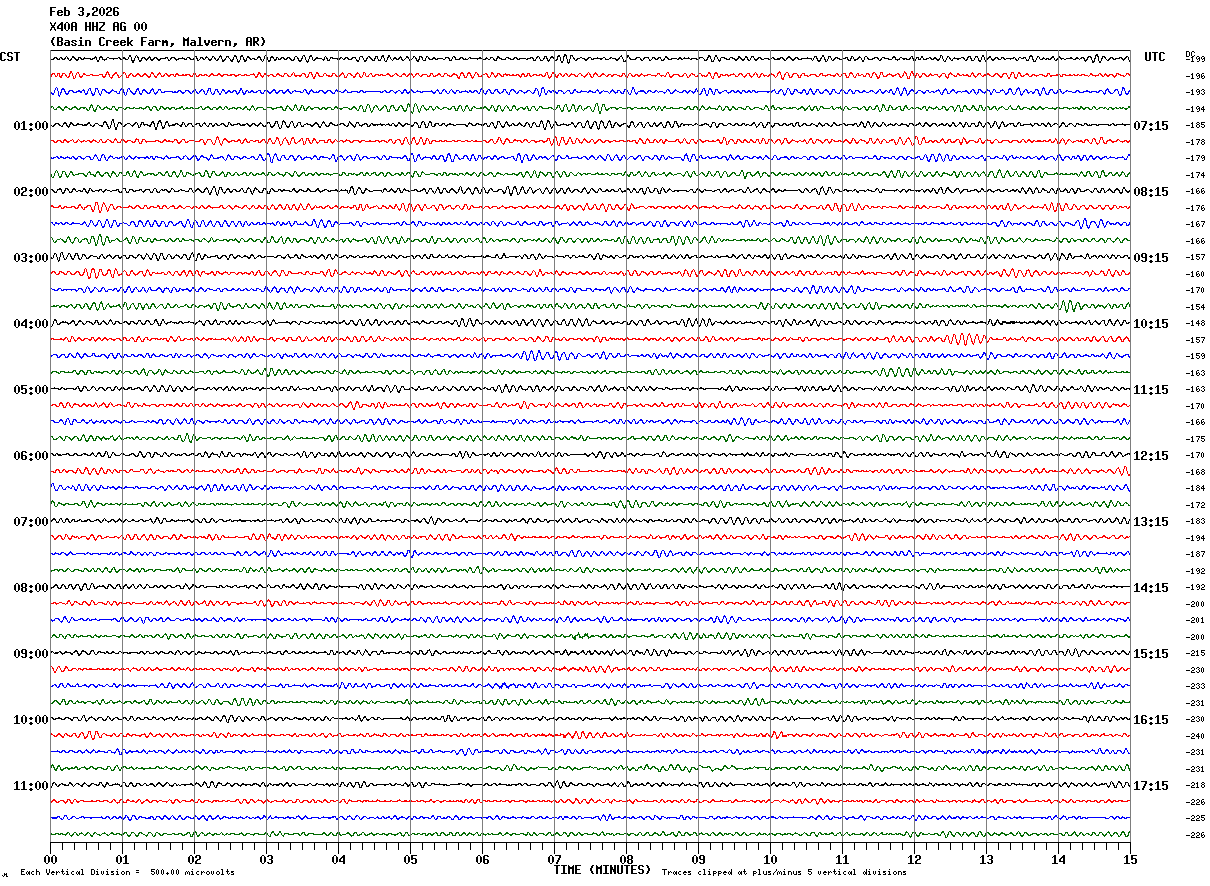The width and height of the screenshot is (1210, 886).
Task: Click the 08:15 UTC time label
Action: click(1151, 192)
